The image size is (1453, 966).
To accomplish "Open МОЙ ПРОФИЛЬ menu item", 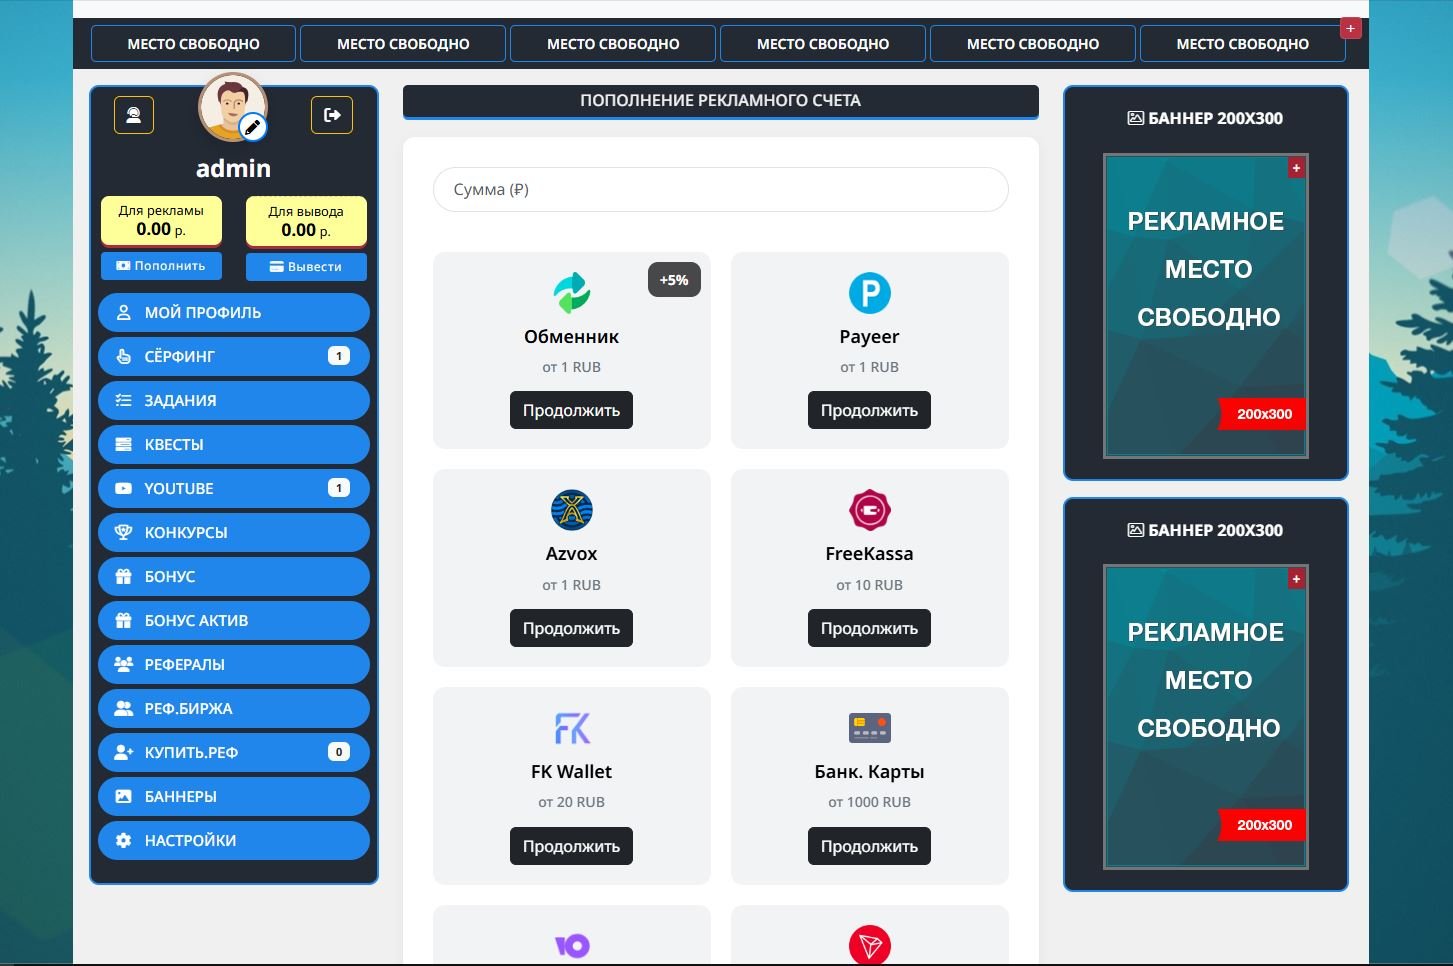I will pyautogui.click(x=234, y=312).
